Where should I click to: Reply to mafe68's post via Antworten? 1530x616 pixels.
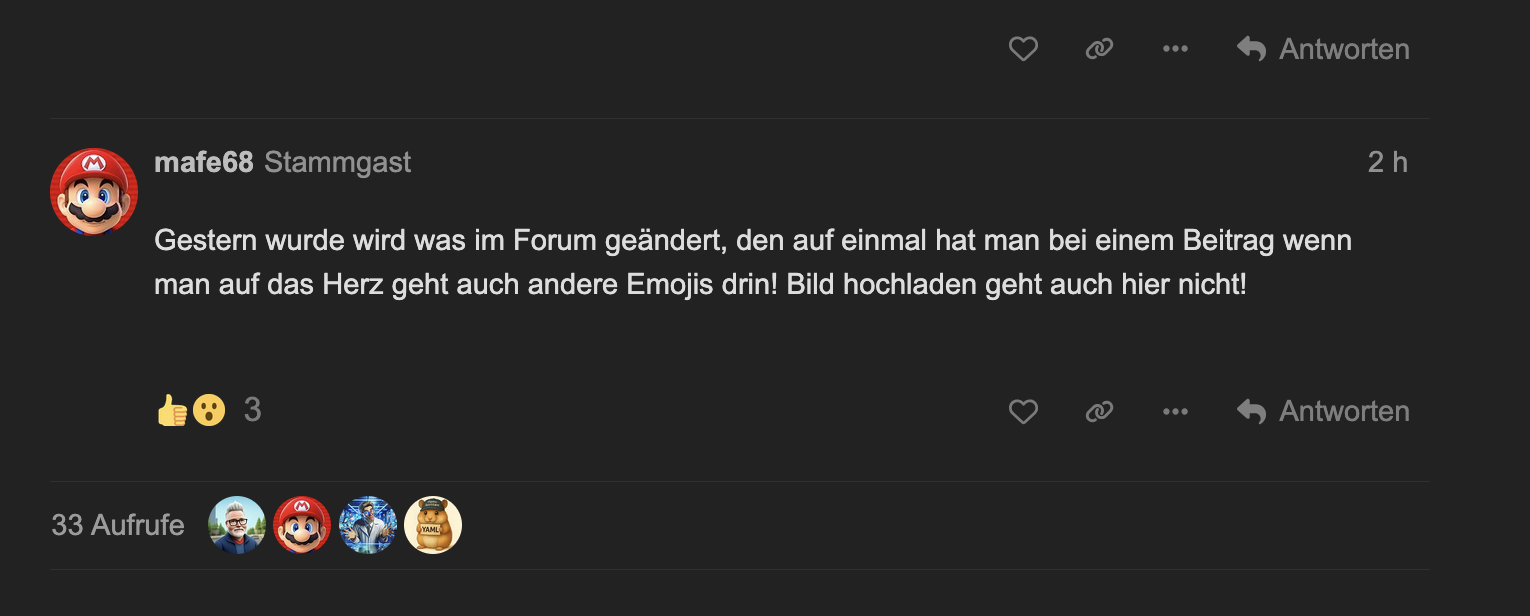(x=1323, y=411)
